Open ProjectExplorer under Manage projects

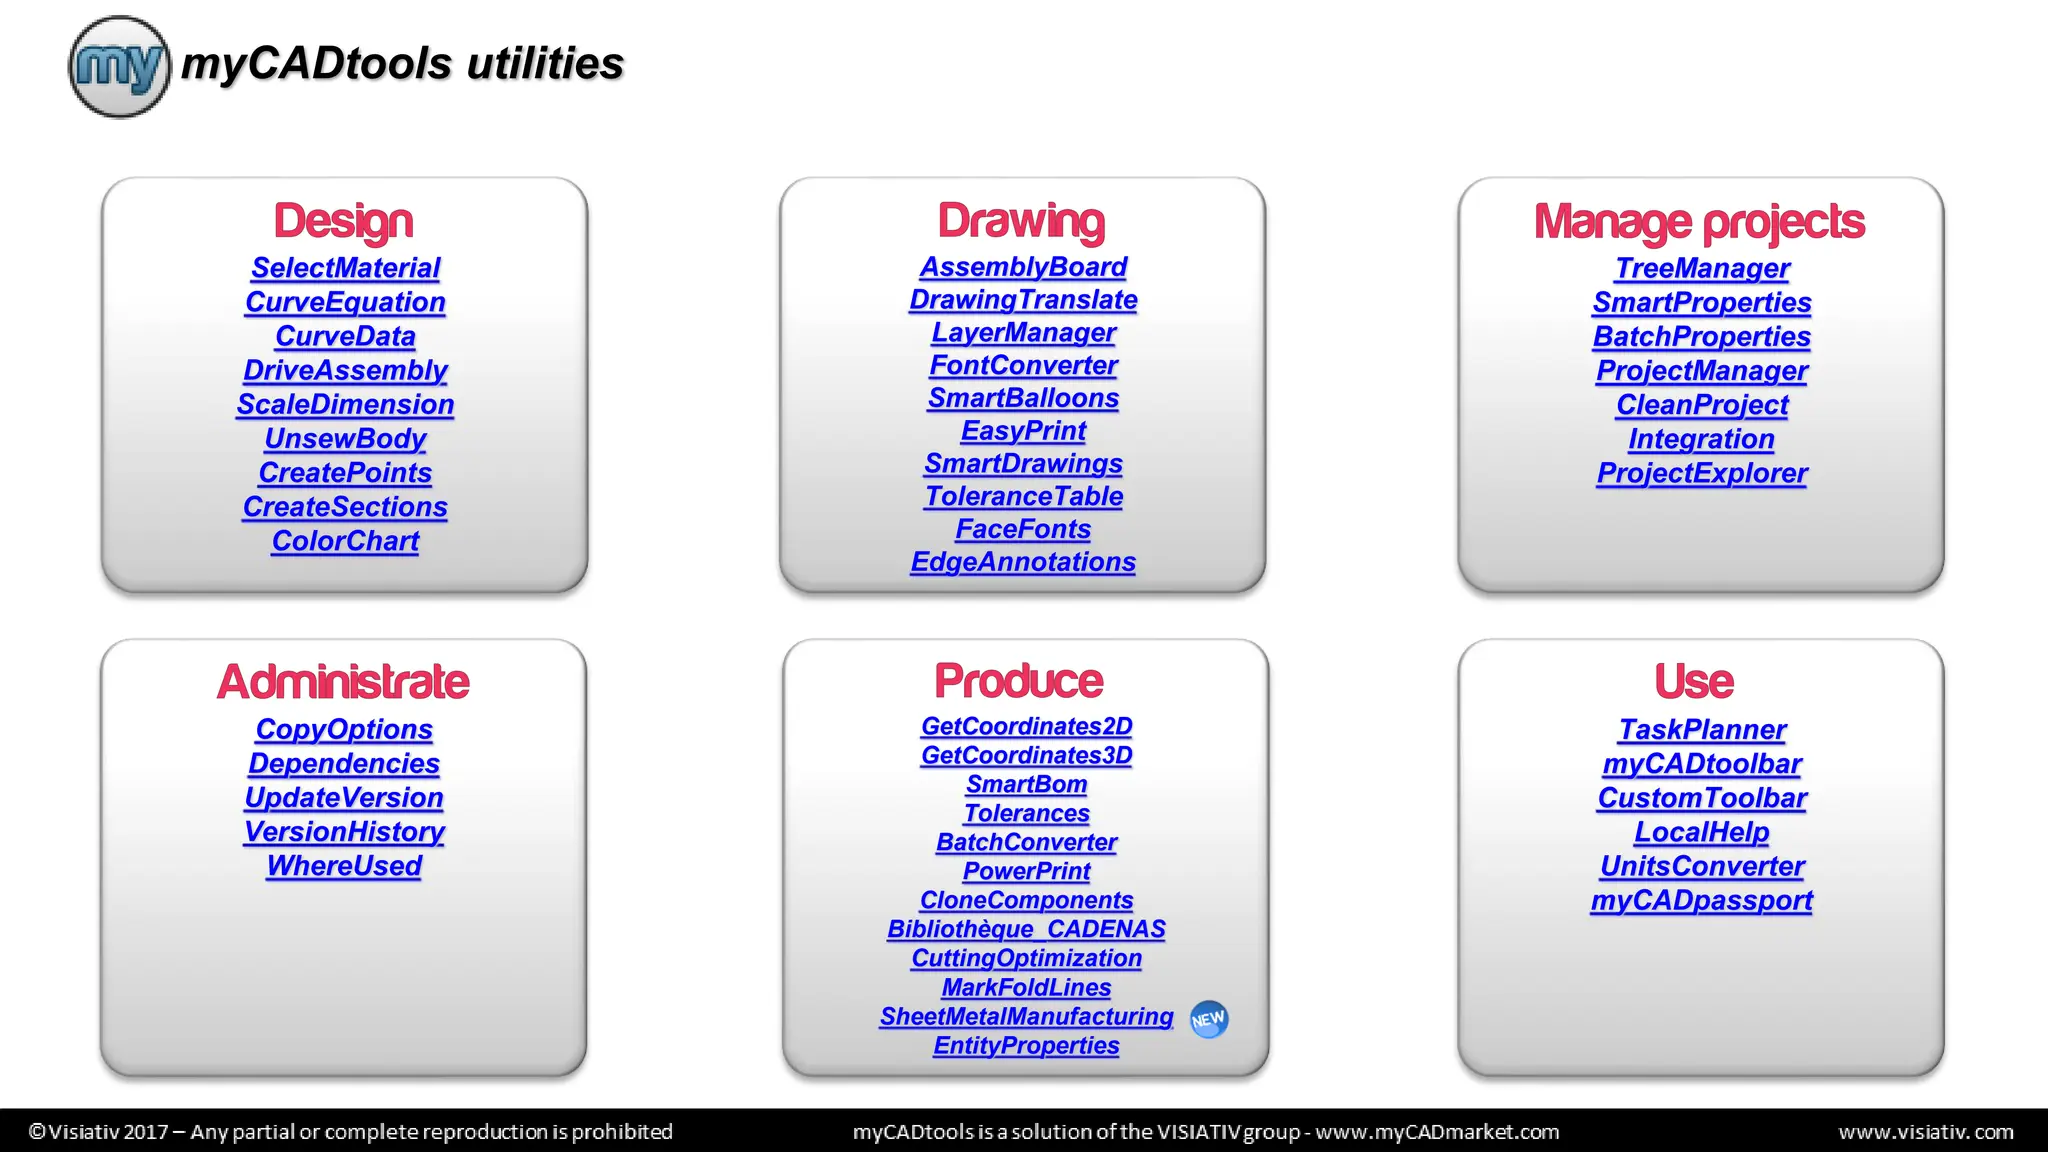tap(1701, 473)
